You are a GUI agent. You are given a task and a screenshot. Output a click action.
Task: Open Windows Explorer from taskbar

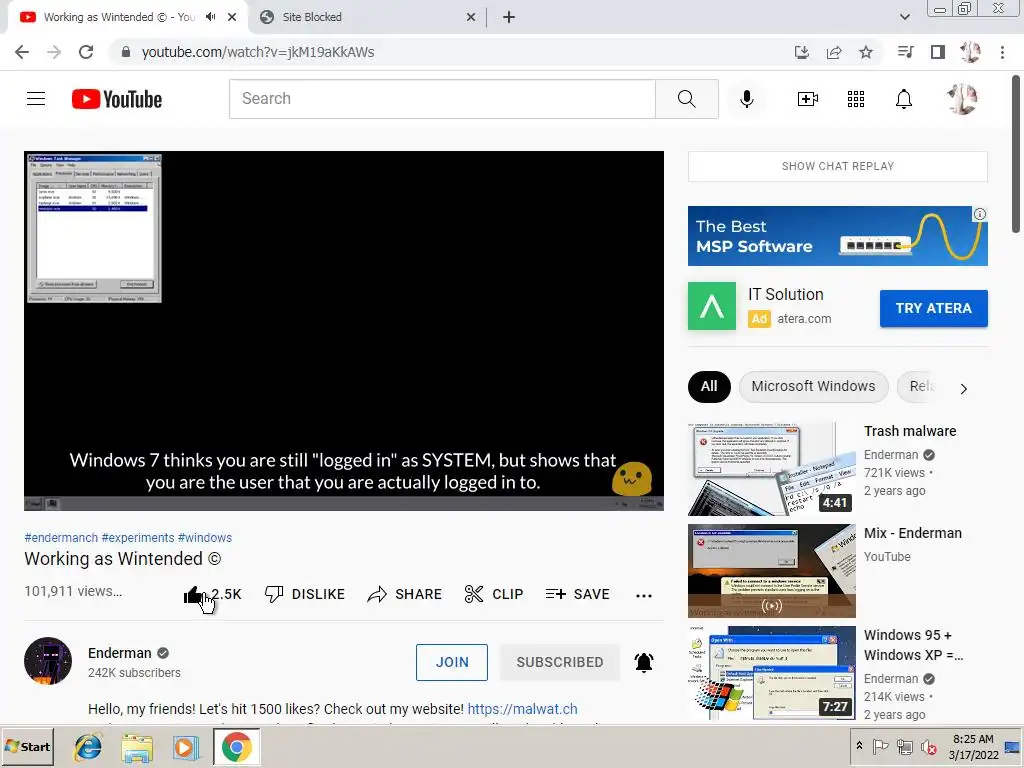coord(137,747)
